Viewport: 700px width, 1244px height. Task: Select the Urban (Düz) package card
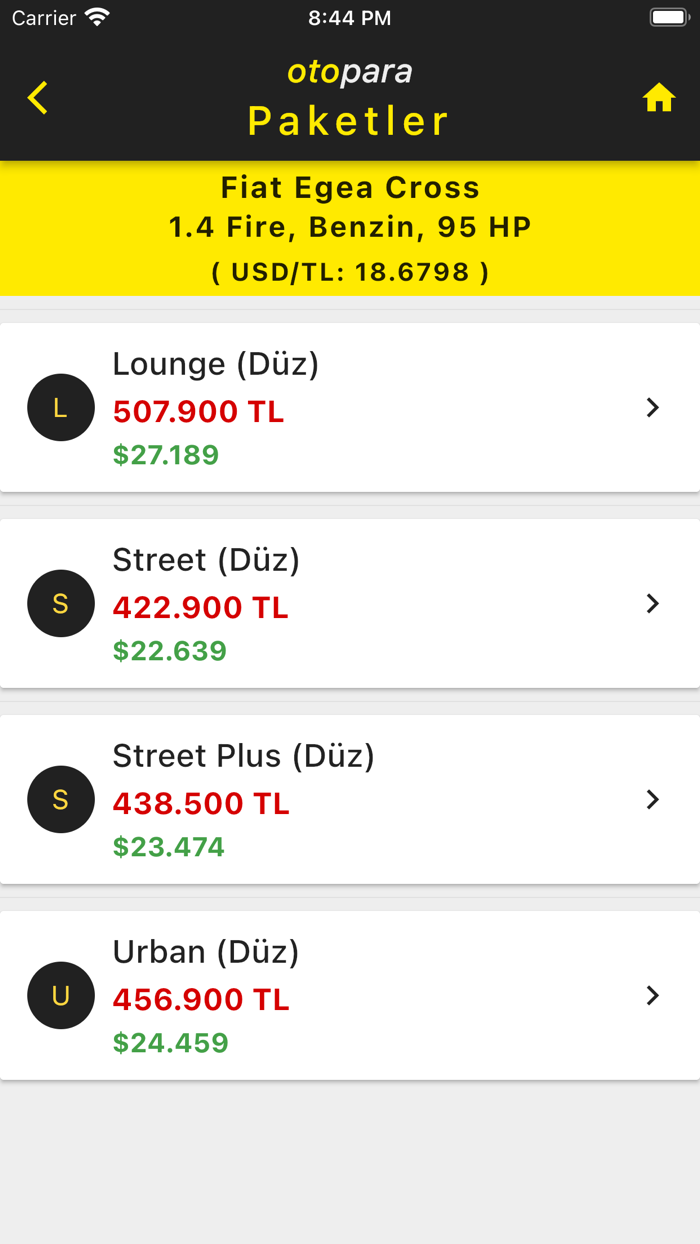pyautogui.click(x=350, y=996)
